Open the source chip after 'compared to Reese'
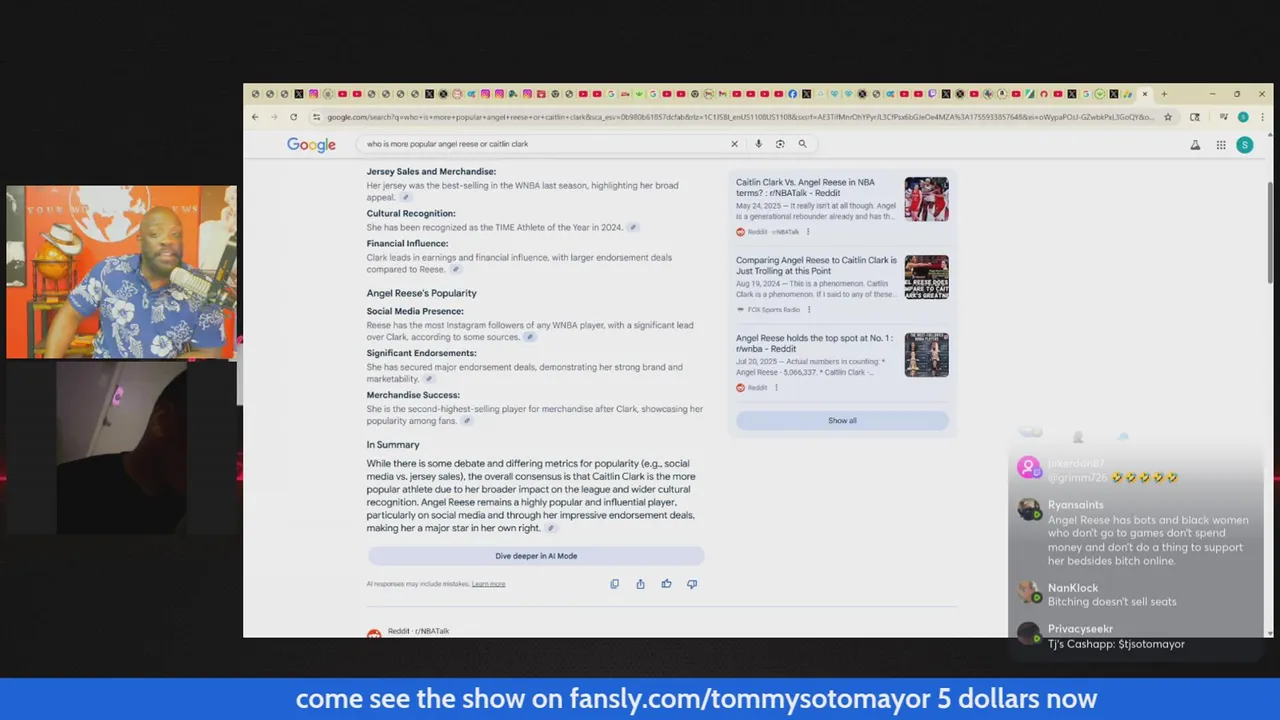The image size is (1280, 720). [455, 269]
